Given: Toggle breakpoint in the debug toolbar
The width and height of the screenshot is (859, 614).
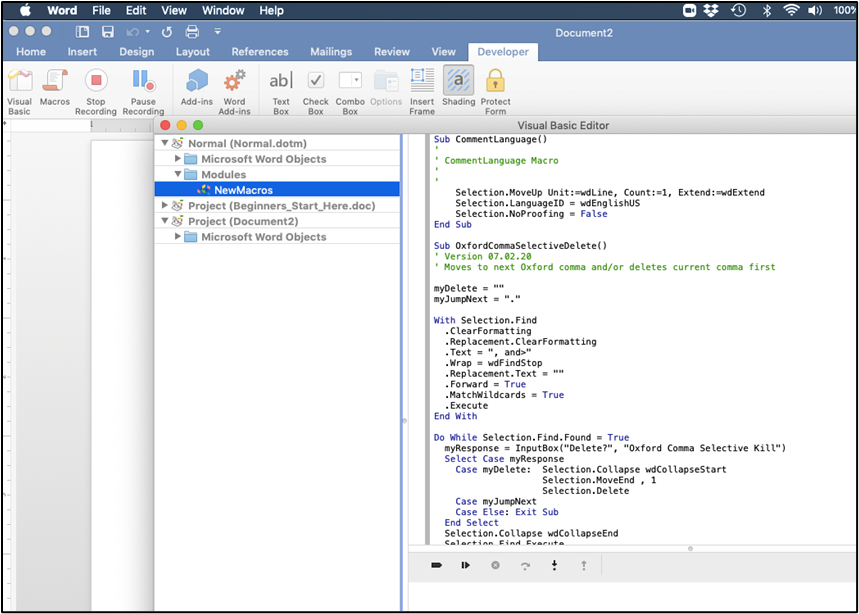Looking at the screenshot, I should pyautogui.click(x=437, y=565).
